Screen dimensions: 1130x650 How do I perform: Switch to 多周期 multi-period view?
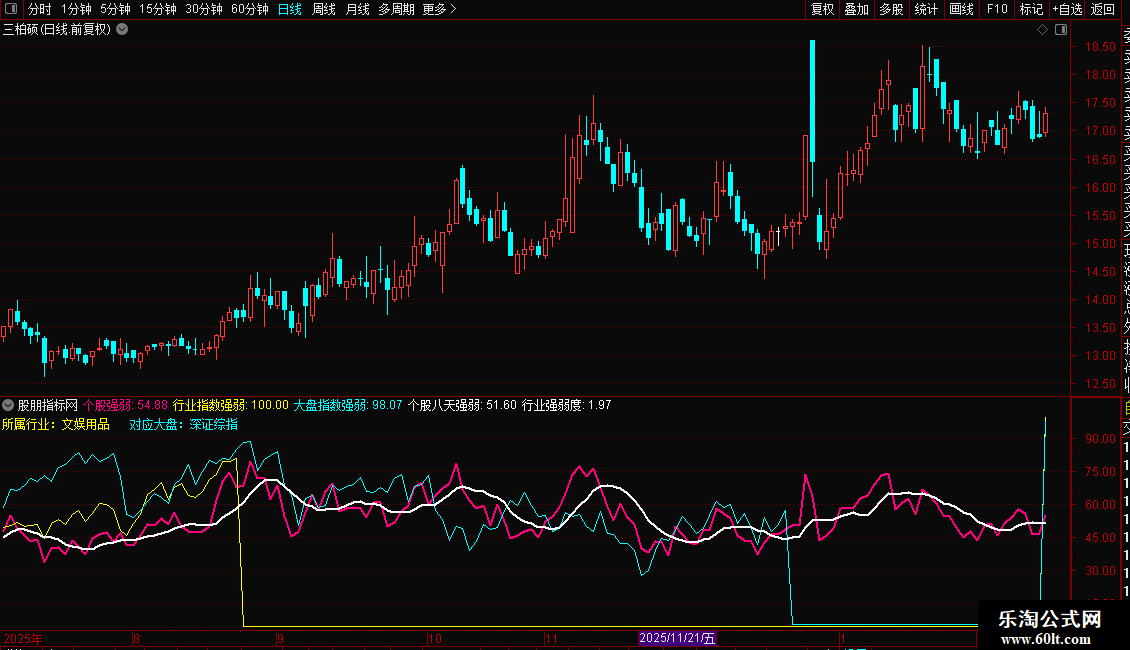[x=396, y=9]
